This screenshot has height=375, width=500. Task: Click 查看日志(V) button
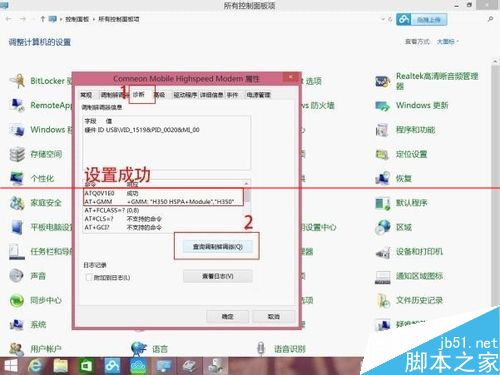click(217, 276)
